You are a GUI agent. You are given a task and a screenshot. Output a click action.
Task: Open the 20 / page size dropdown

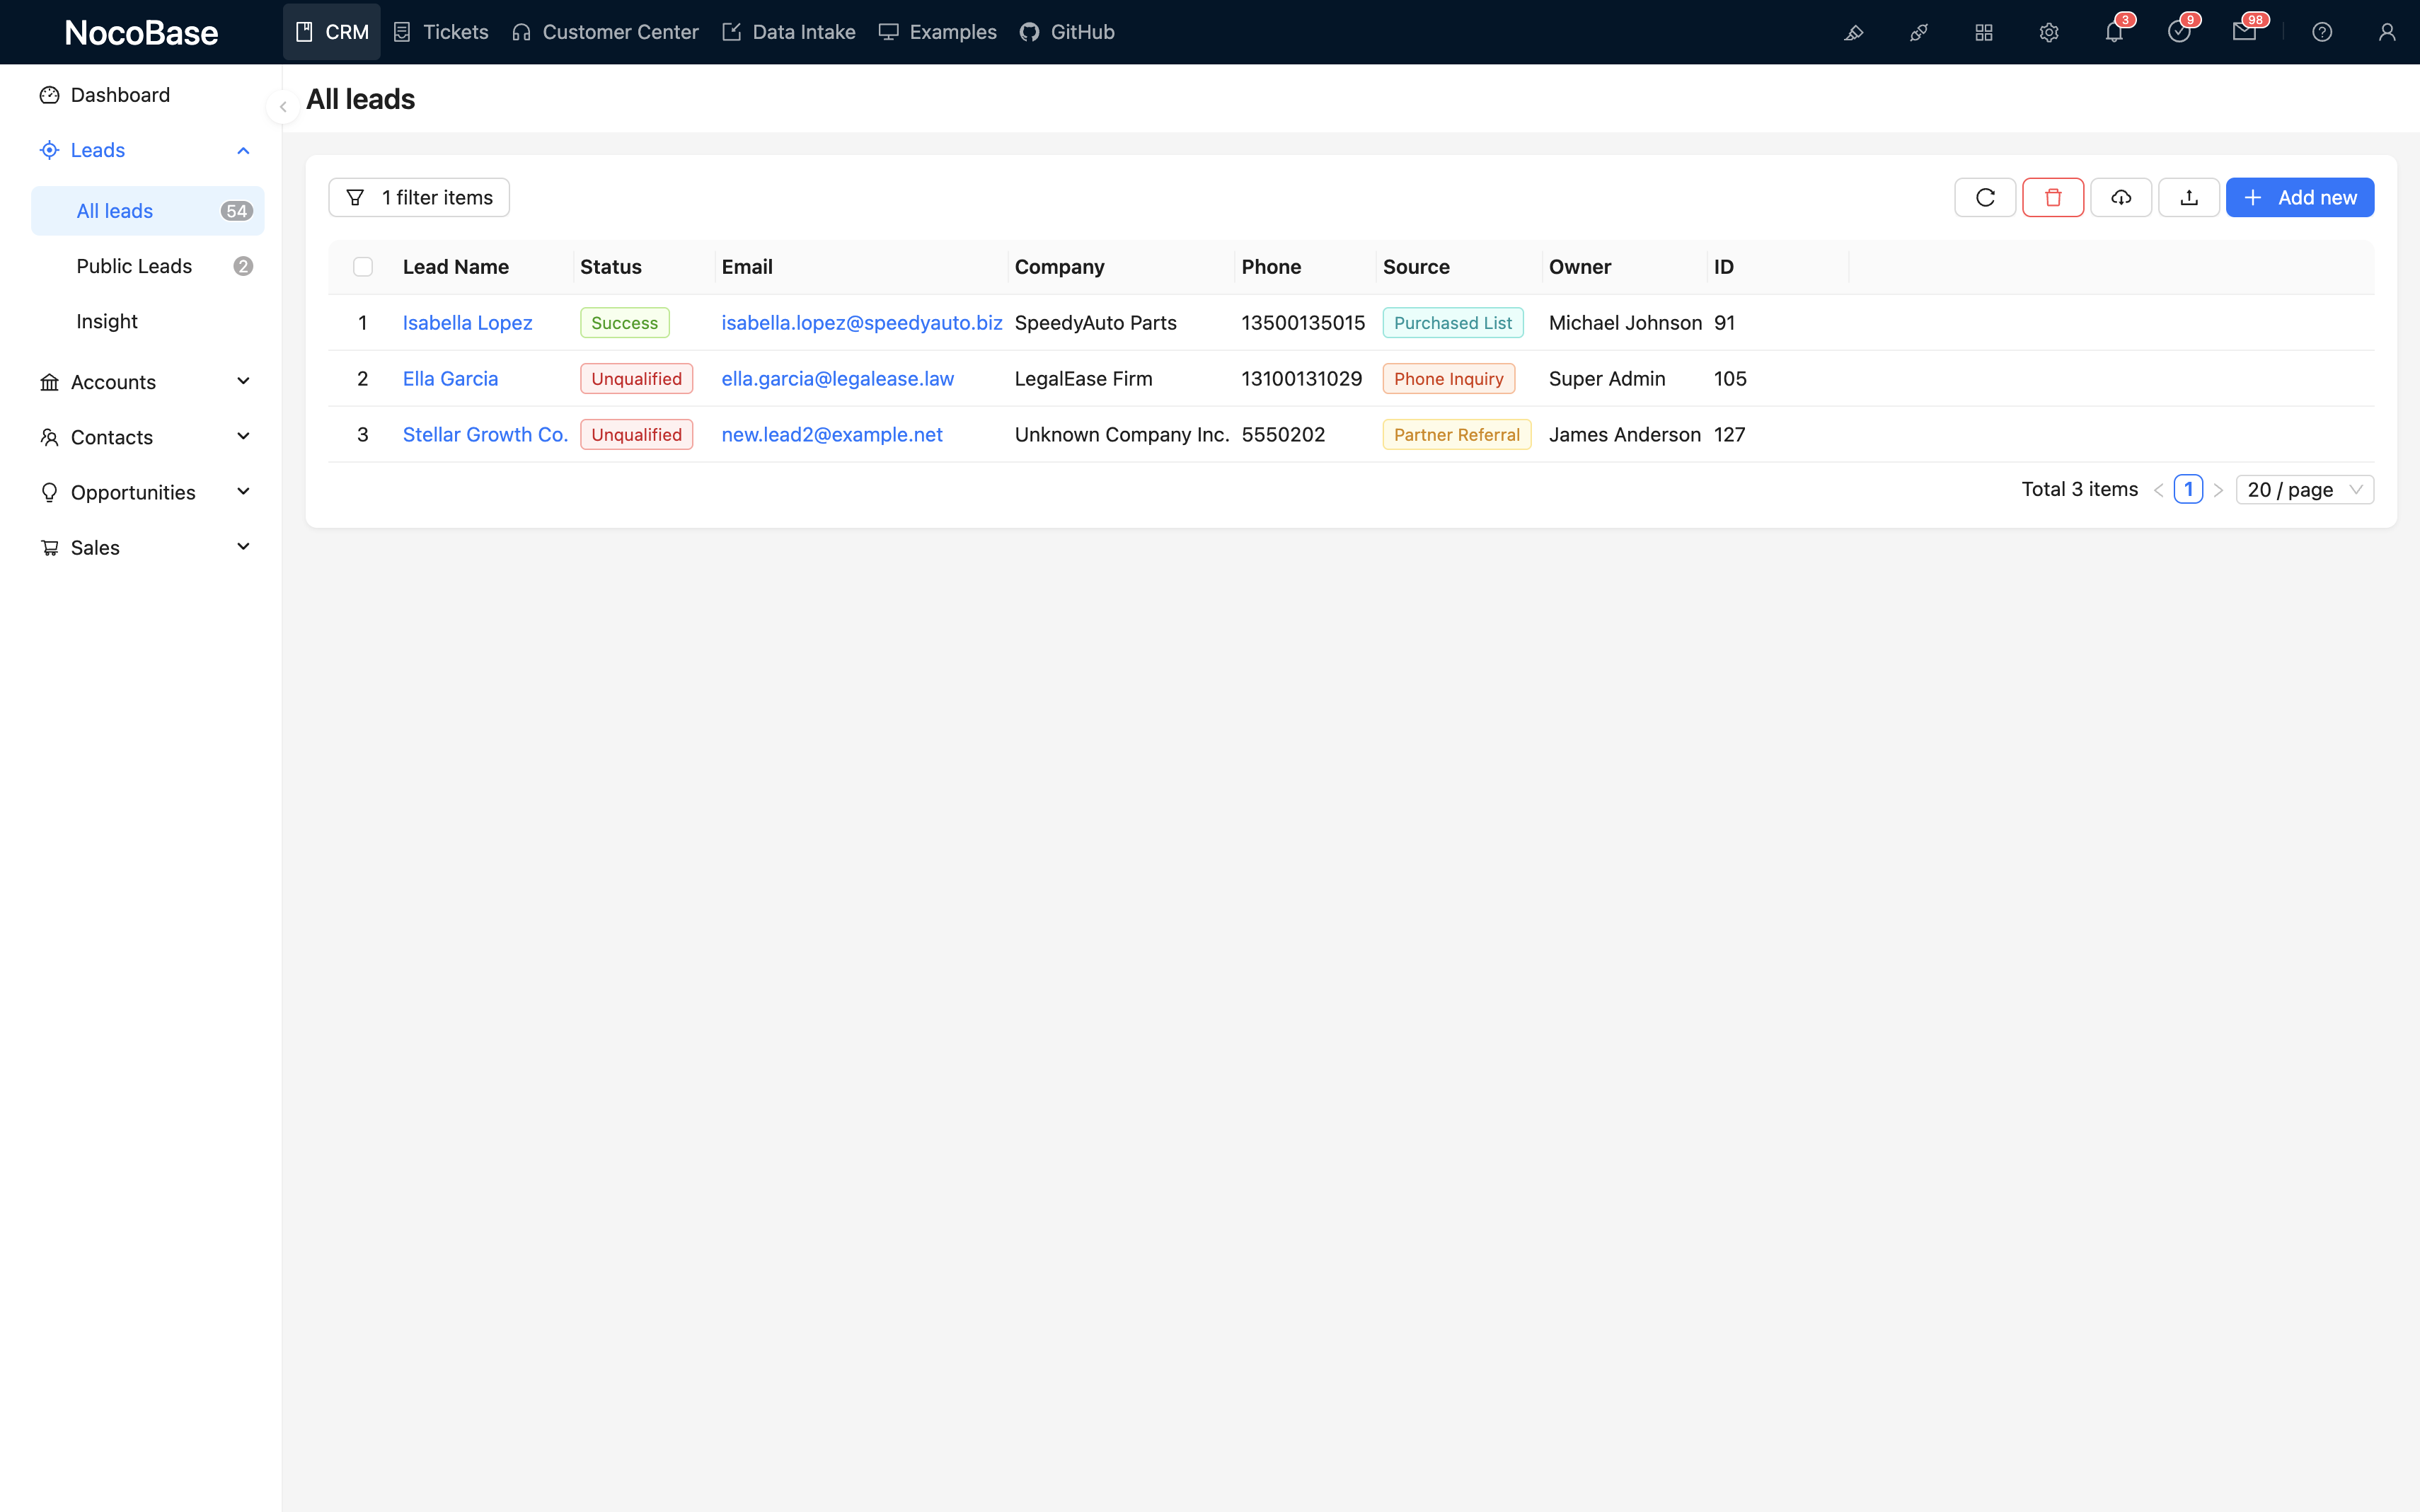tap(2303, 490)
